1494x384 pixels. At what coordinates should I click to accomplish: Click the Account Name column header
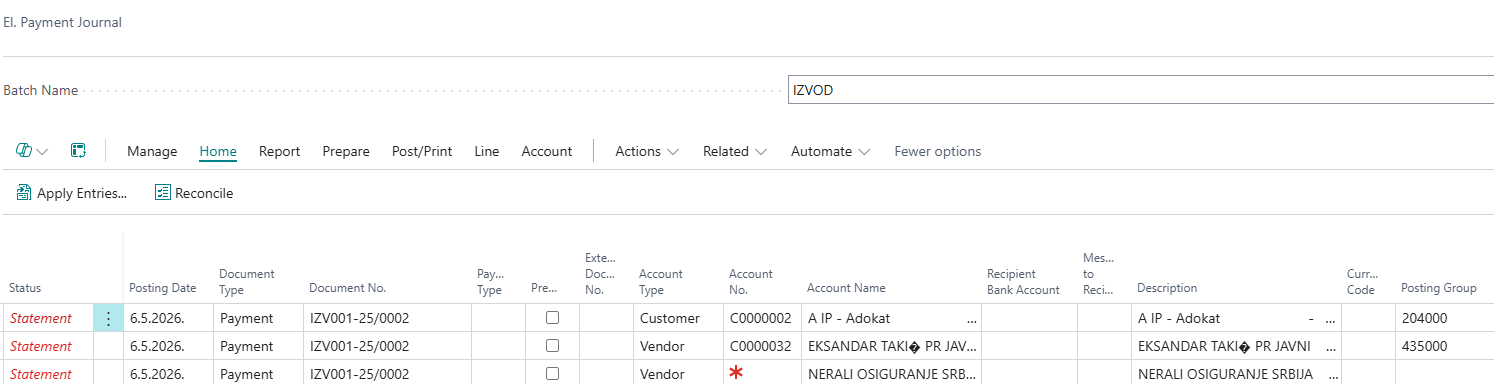(847, 288)
